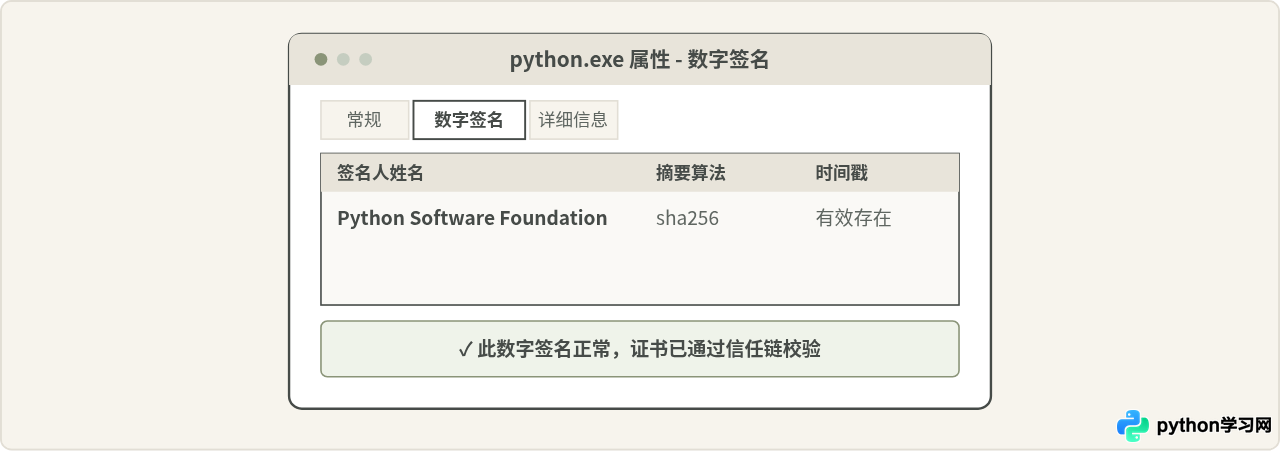The width and height of the screenshot is (1280, 451).
Task: Click the 签名人姓名 column header
Action: pos(380,173)
